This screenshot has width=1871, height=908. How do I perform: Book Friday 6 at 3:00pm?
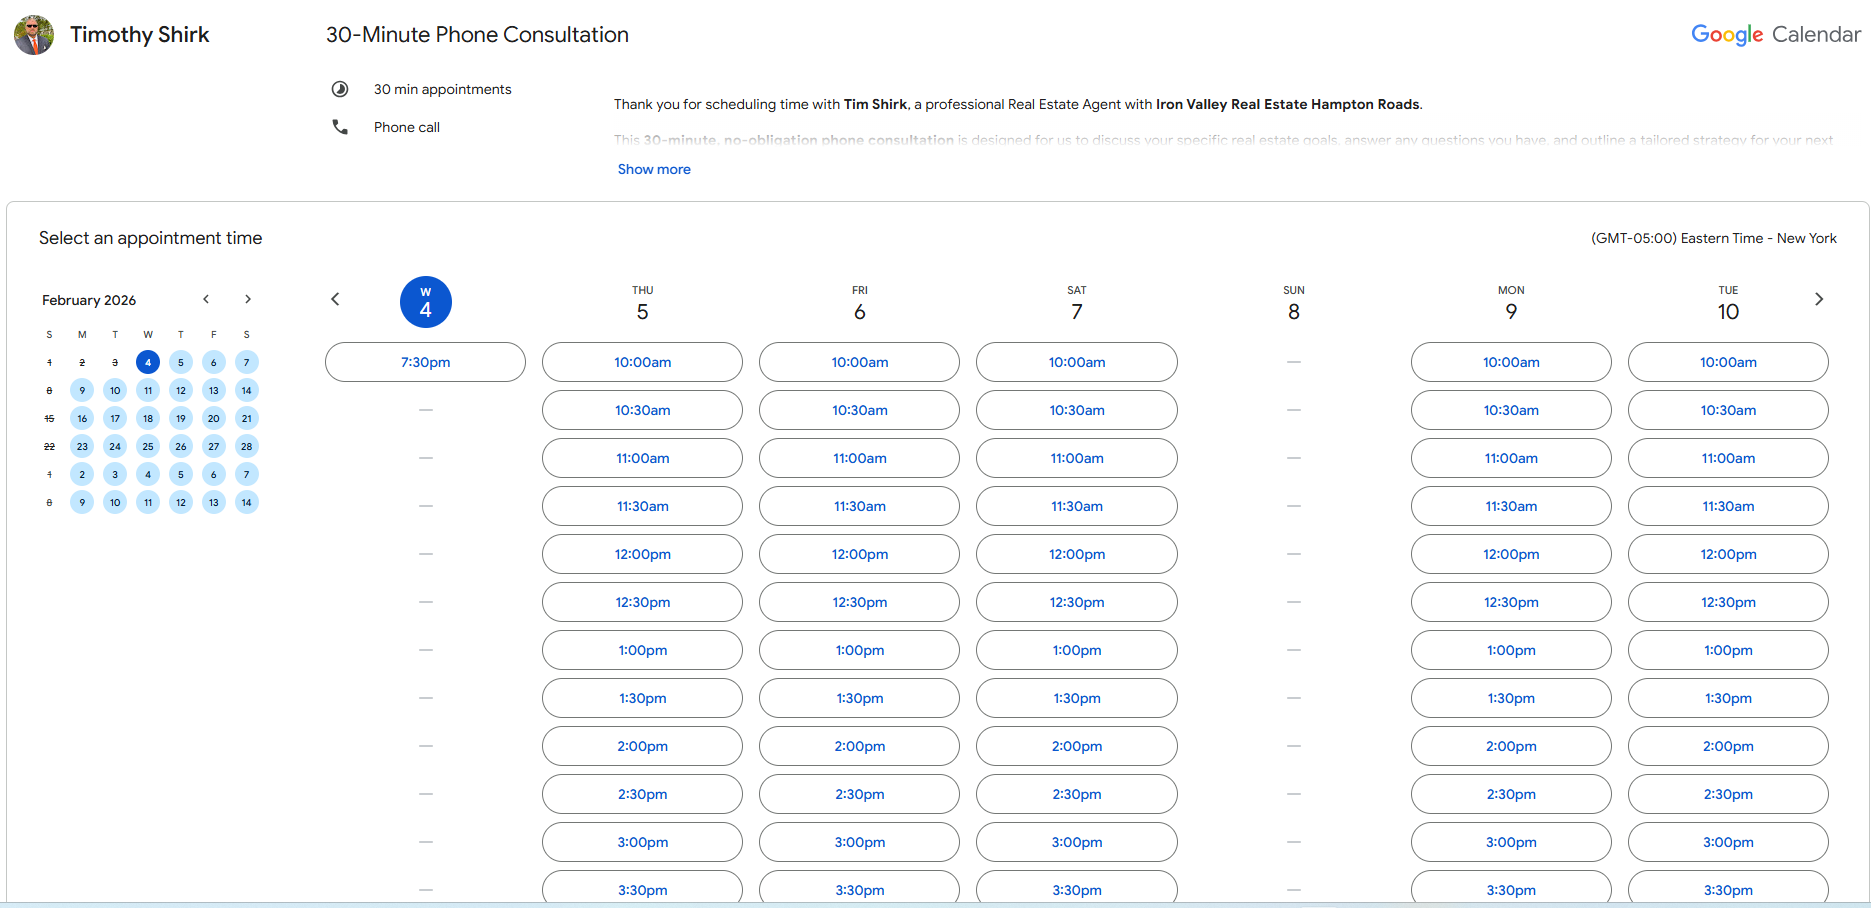tap(859, 842)
